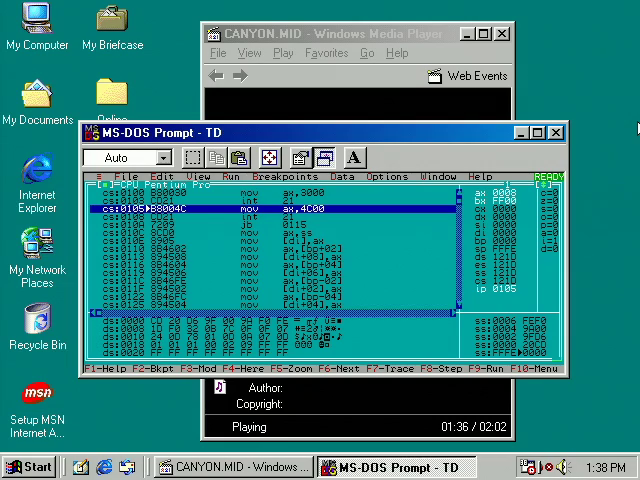Toggle Full screen mode in DOS window

point(269,158)
